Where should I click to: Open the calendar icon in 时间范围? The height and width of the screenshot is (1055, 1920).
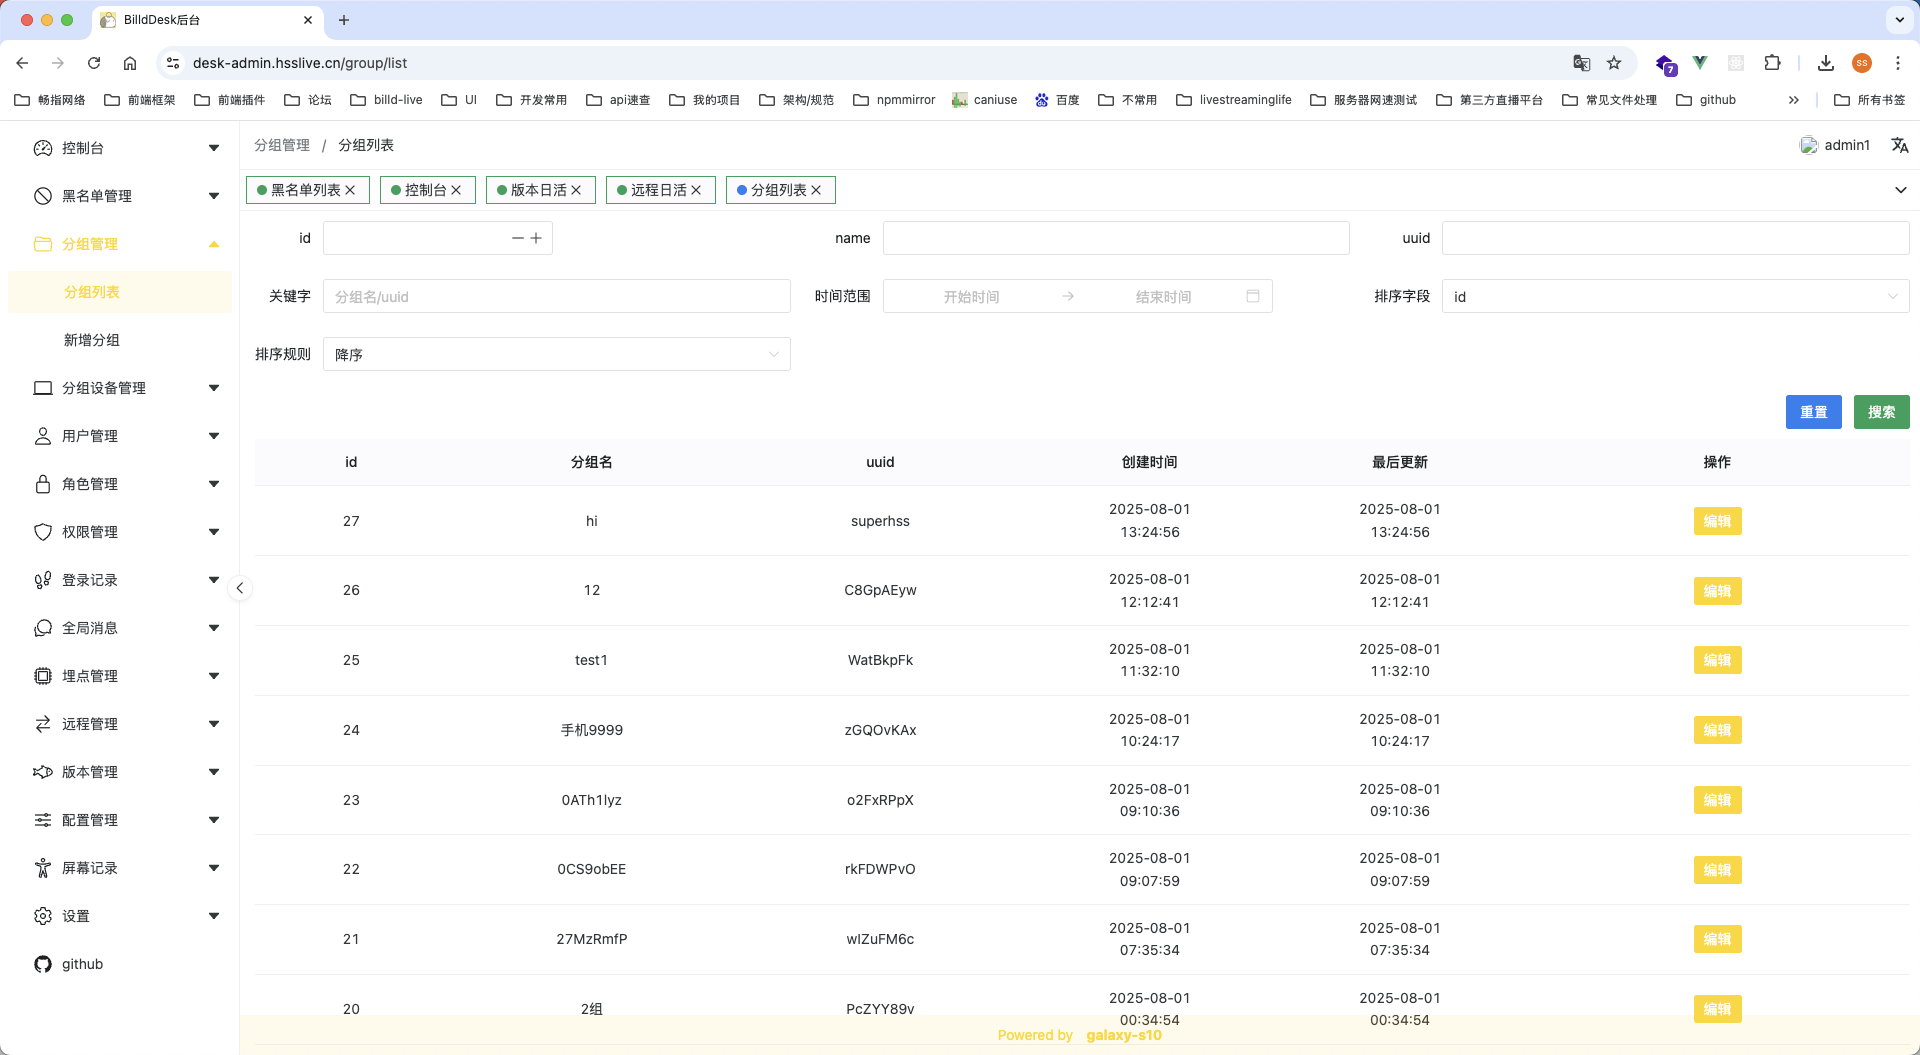point(1253,296)
